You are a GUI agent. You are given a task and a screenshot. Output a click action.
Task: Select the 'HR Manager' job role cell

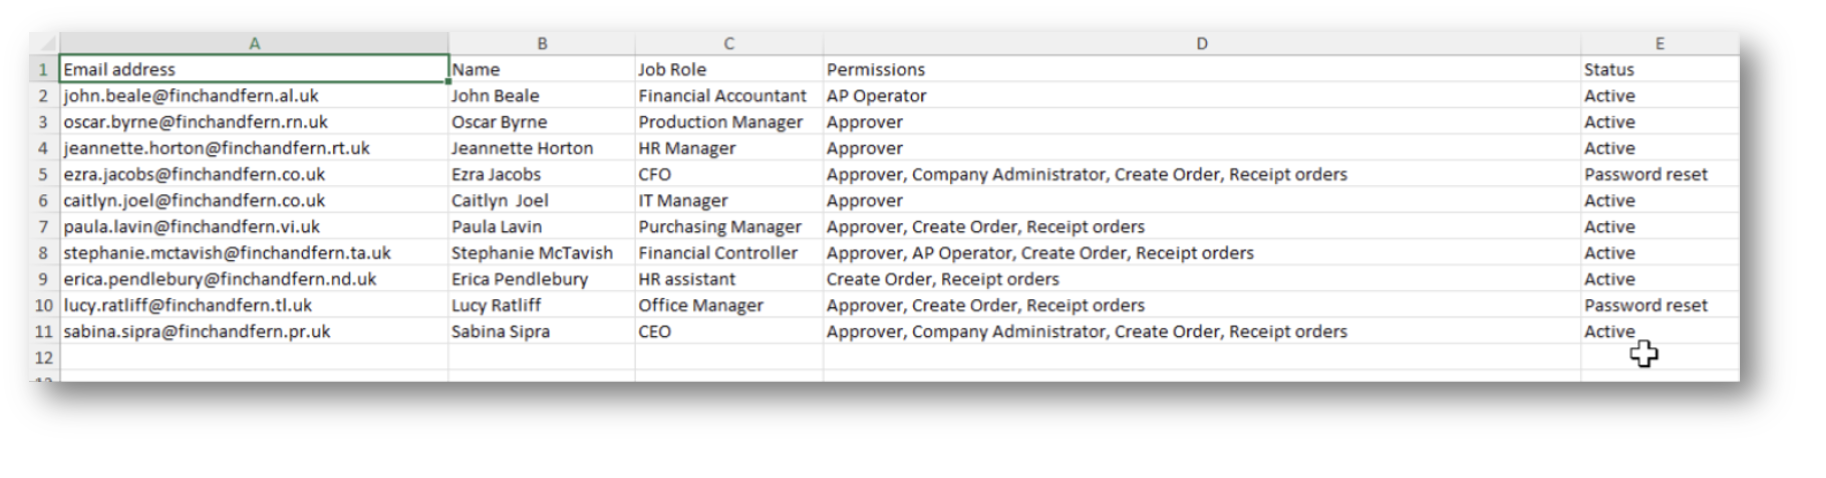[728, 148]
